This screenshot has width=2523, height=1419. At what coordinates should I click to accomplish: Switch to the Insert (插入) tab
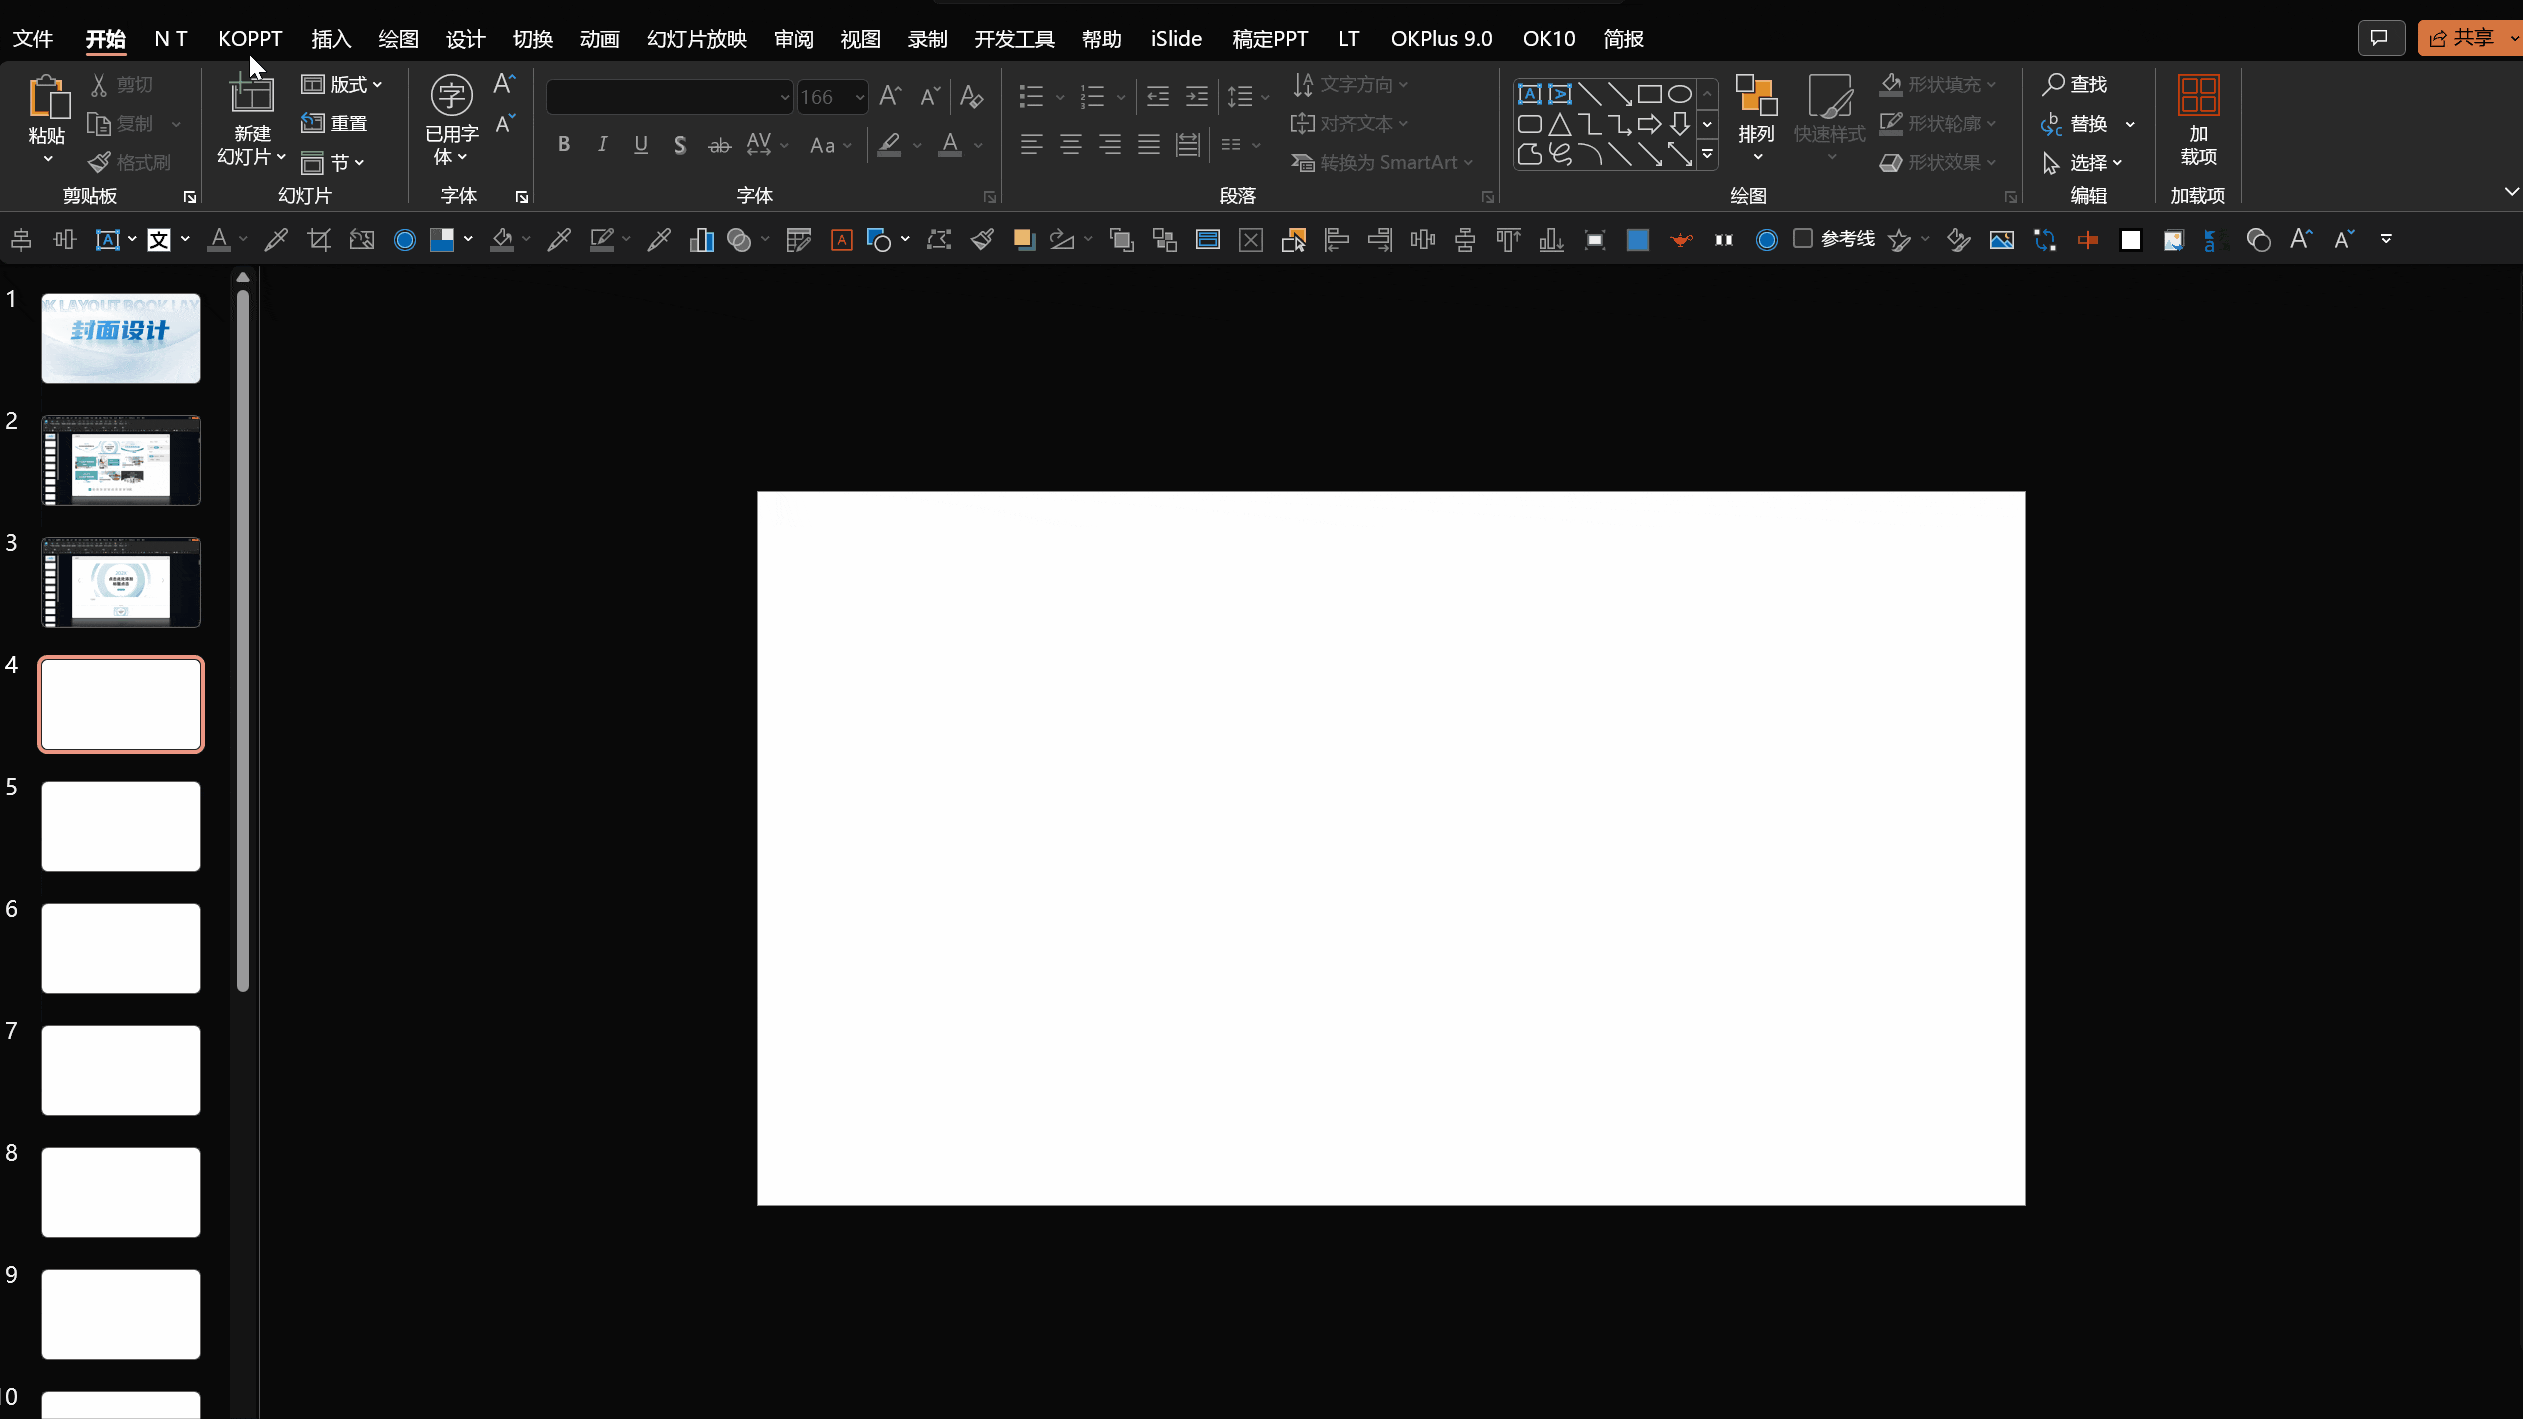(331, 38)
